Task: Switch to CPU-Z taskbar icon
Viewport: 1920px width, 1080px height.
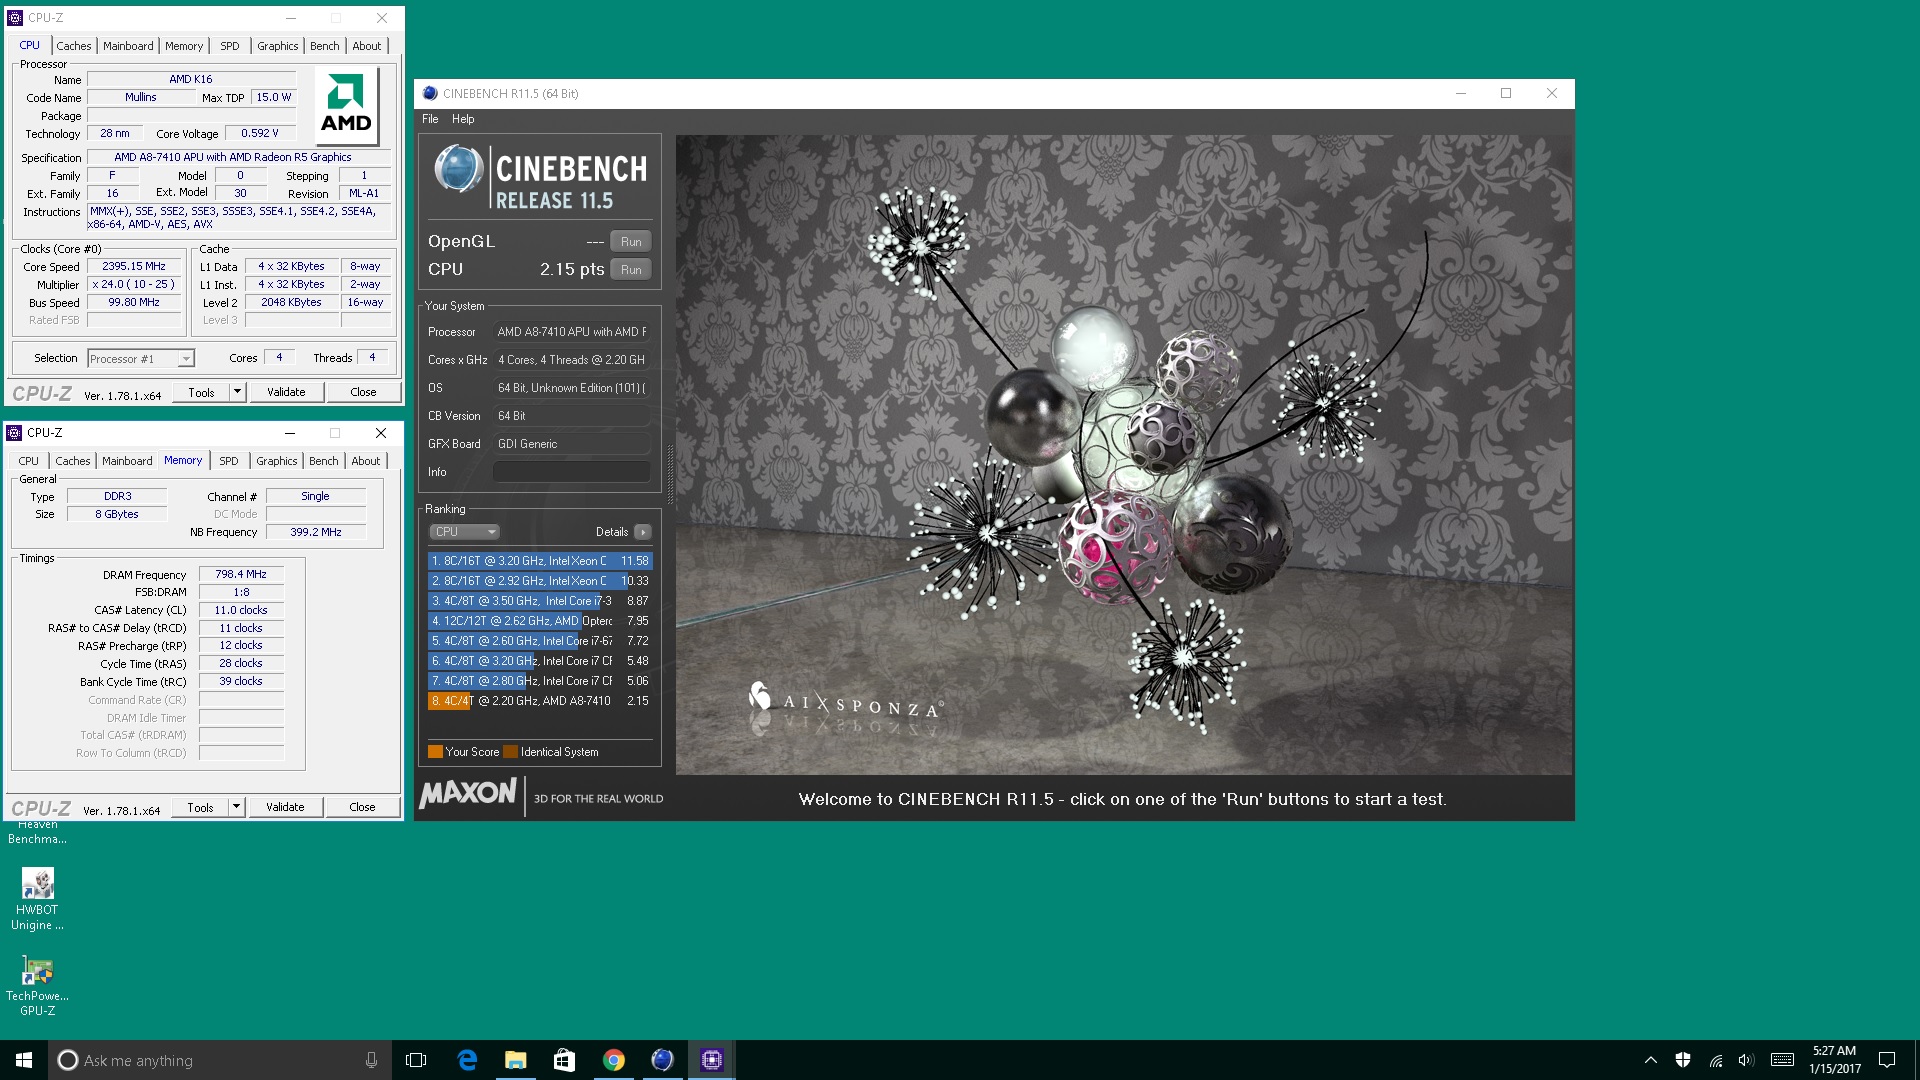Action: [x=712, y=1060]
